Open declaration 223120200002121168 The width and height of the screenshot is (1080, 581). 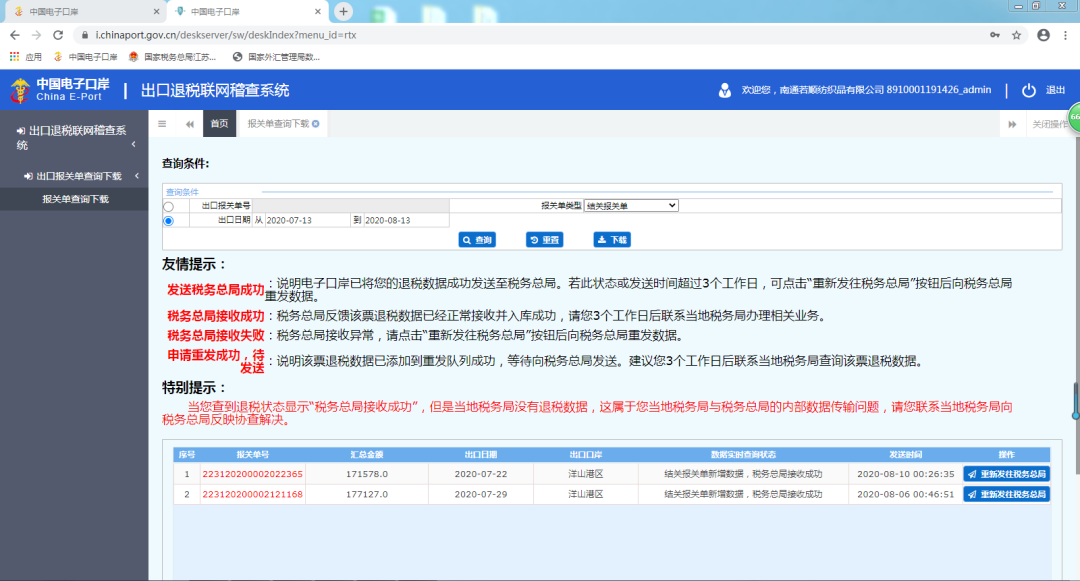coord(252,494)
